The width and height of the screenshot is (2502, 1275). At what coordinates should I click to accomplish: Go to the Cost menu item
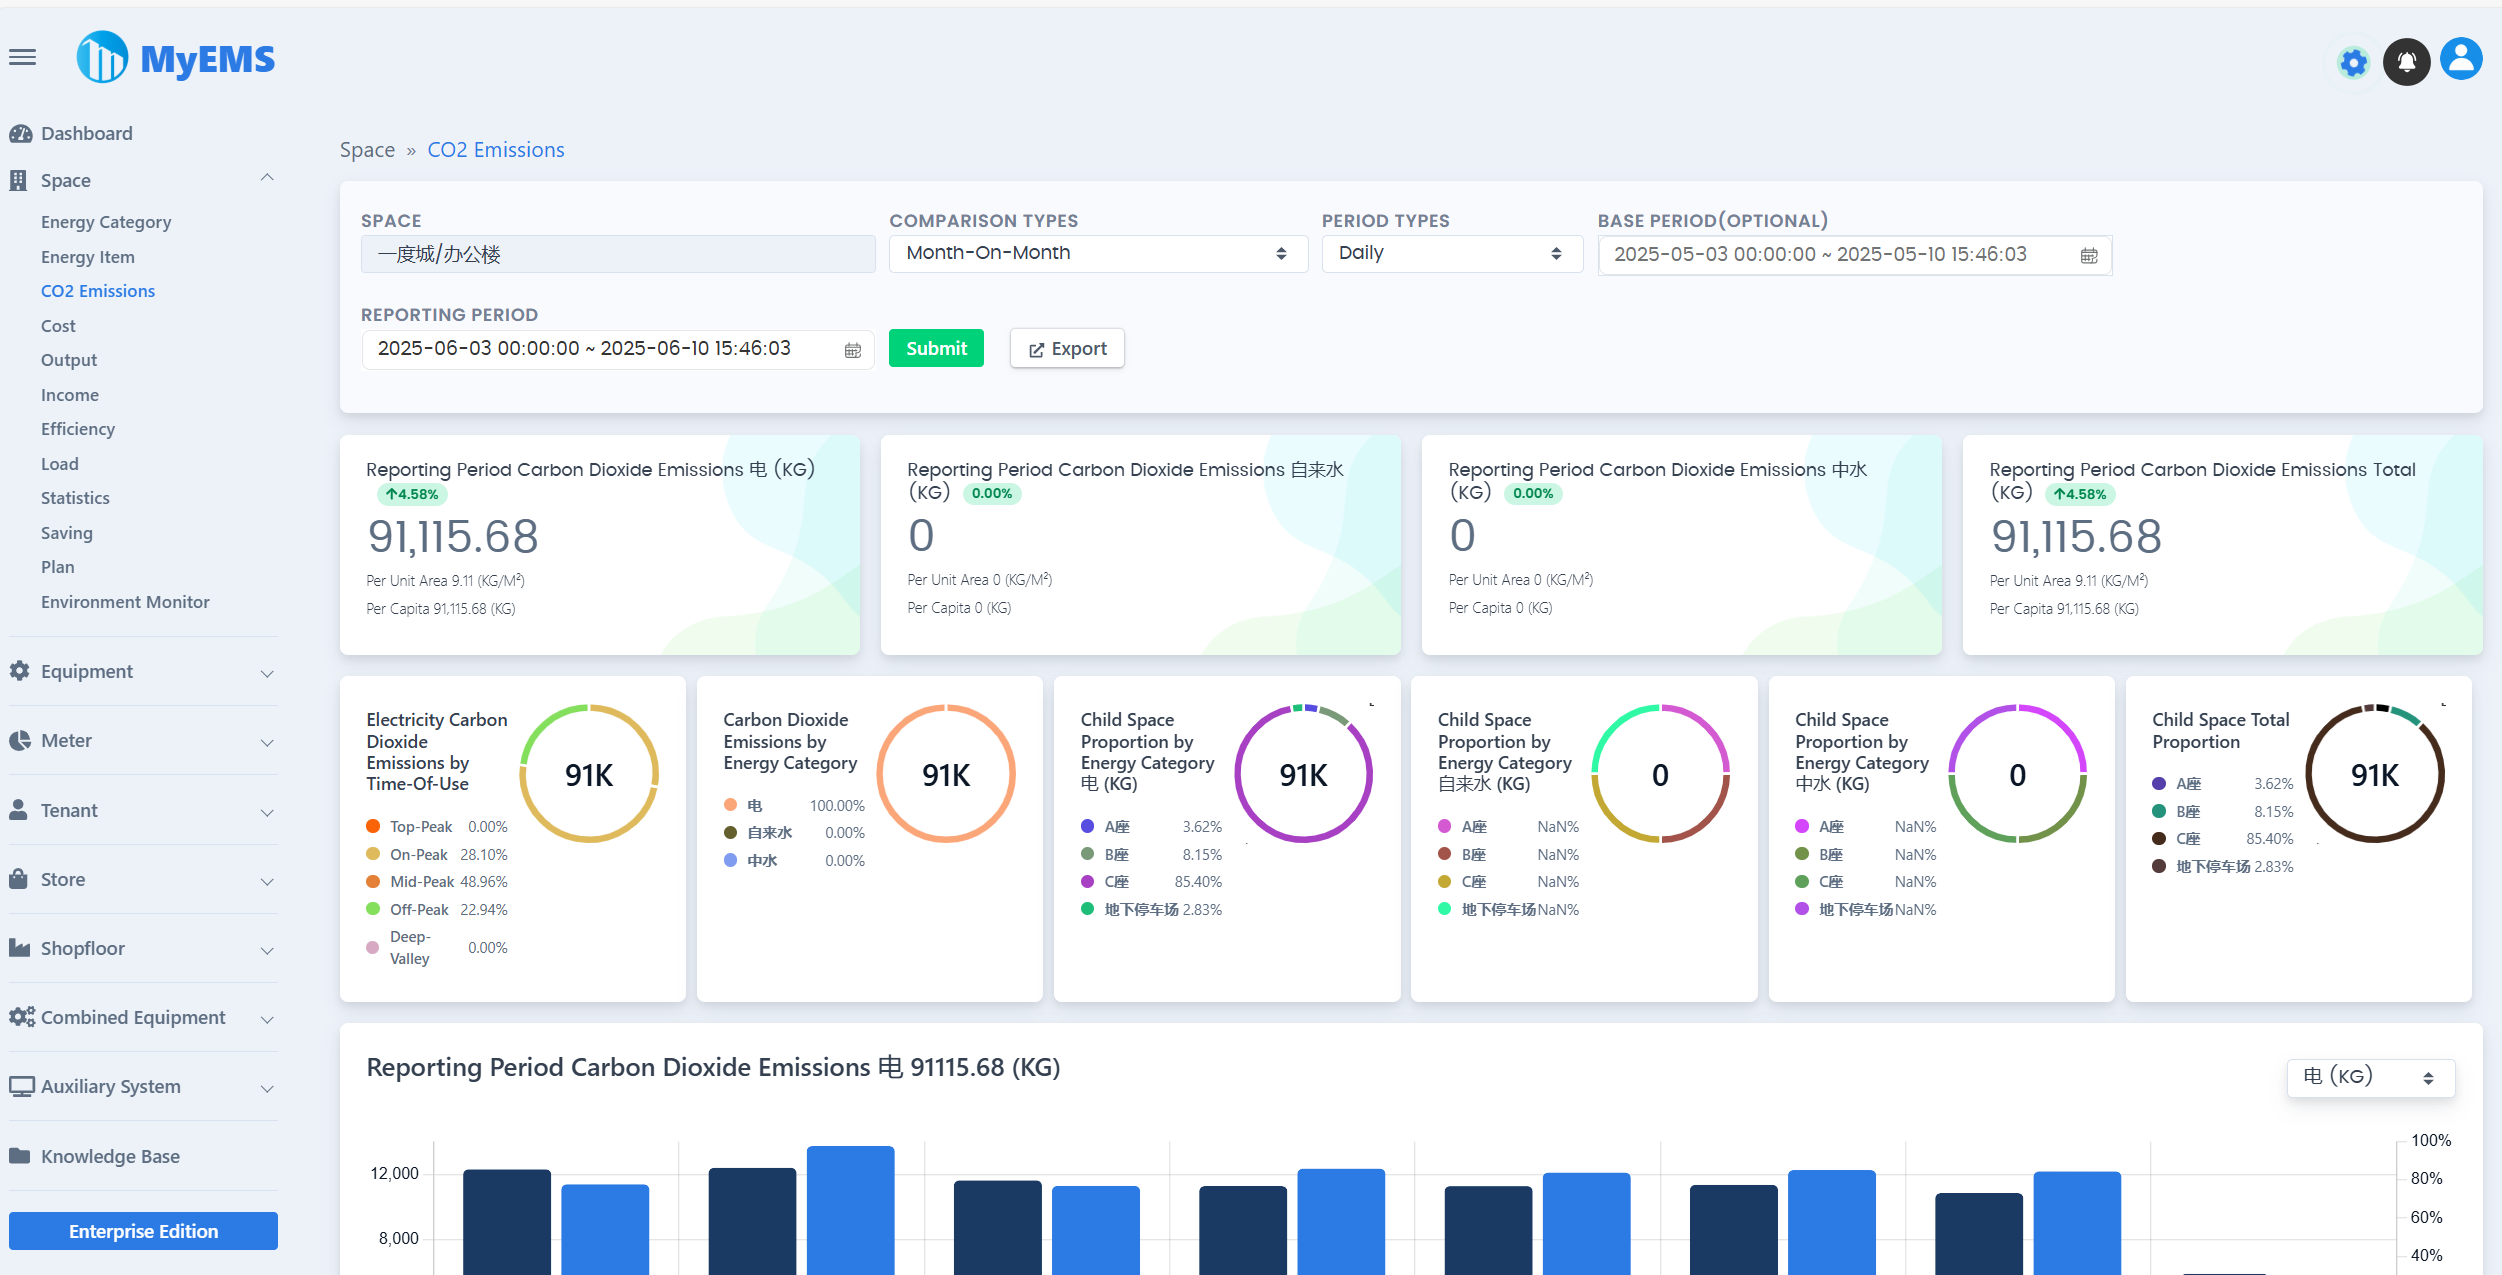click(58, 326)
